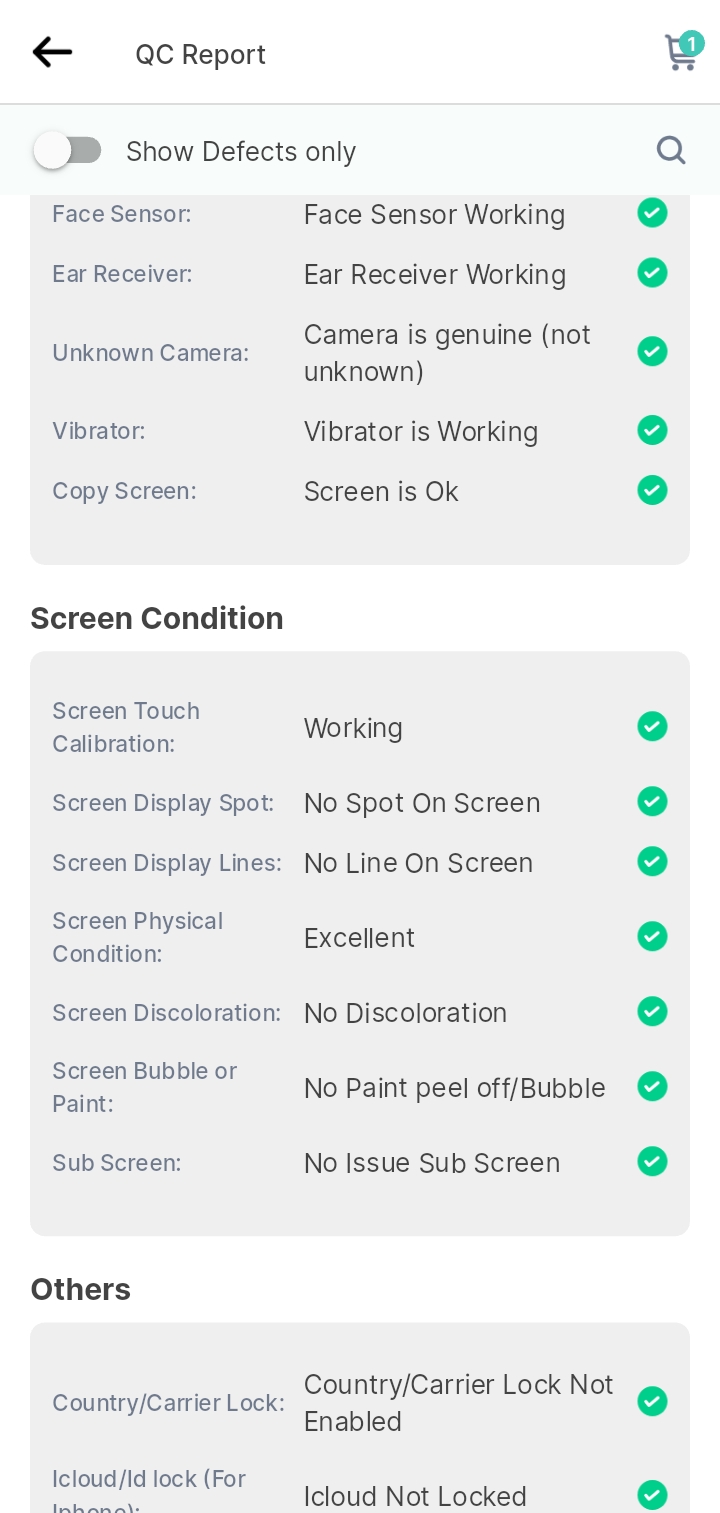This screenshot has height=1513, width=720.
Task: Go back using the arrow icon
Action: [52, 52]
